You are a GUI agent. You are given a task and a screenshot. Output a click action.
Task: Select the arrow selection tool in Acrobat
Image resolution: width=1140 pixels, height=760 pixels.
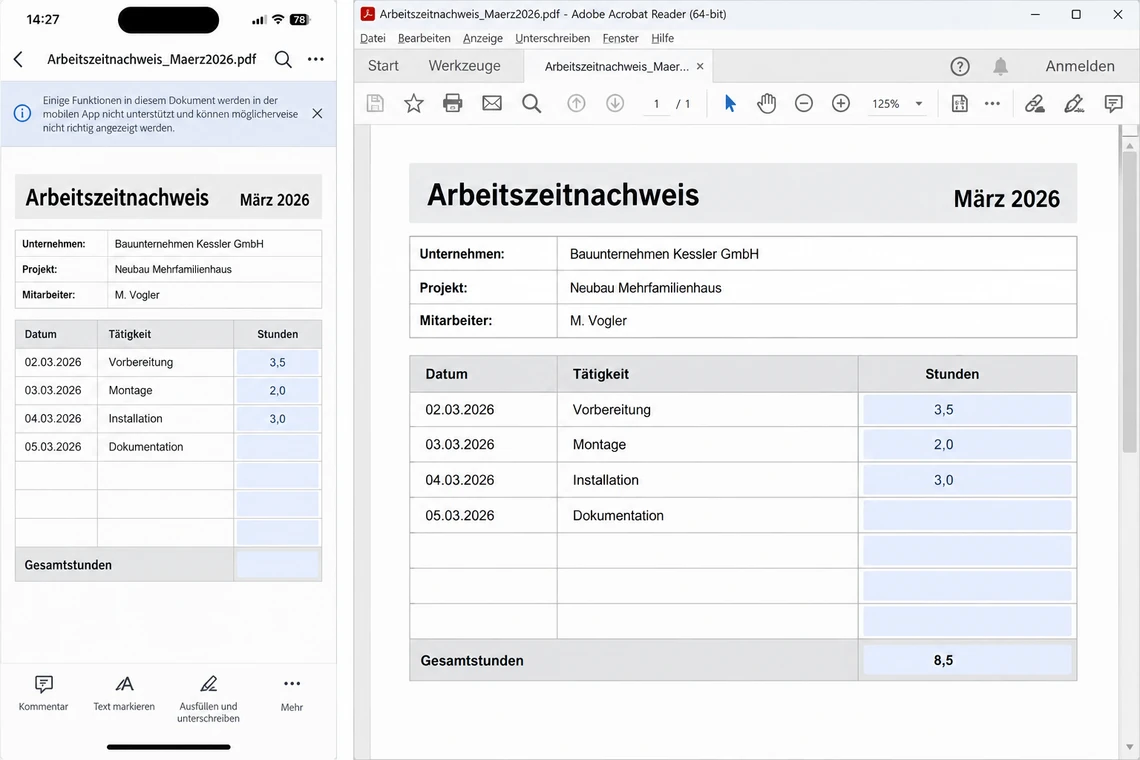[x=730, y=103]
